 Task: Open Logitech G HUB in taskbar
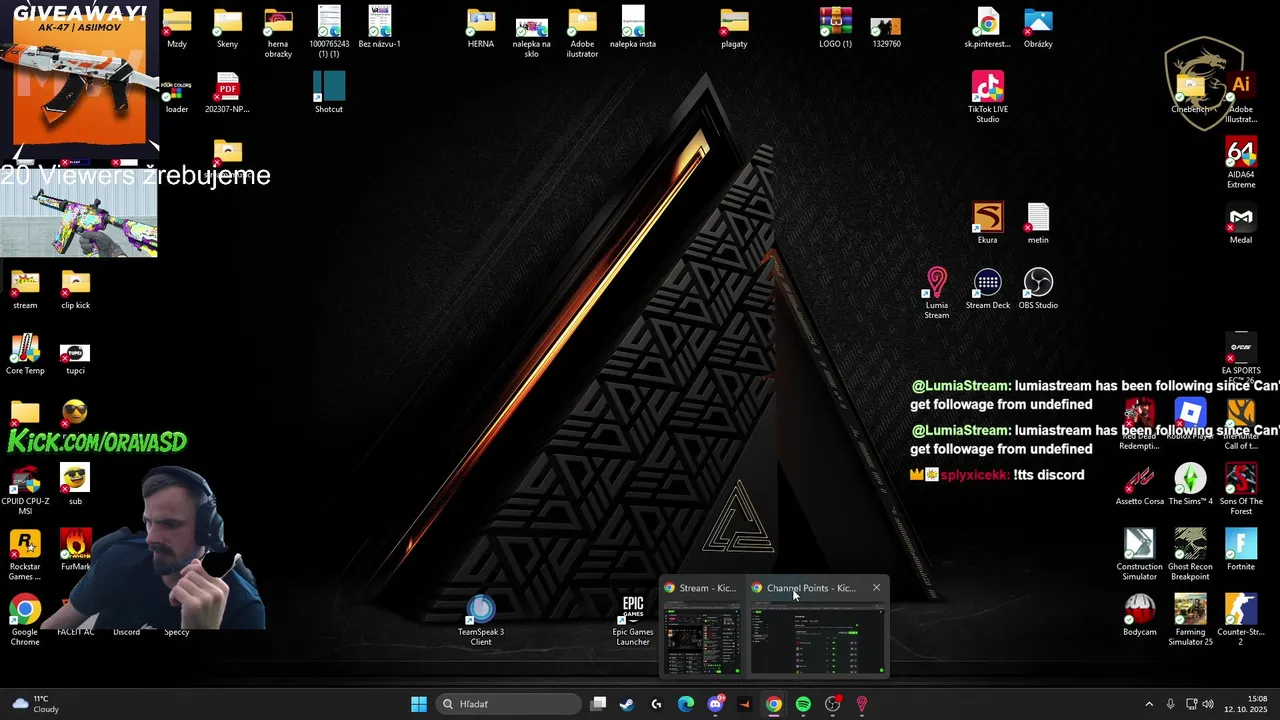coord(656,704)
